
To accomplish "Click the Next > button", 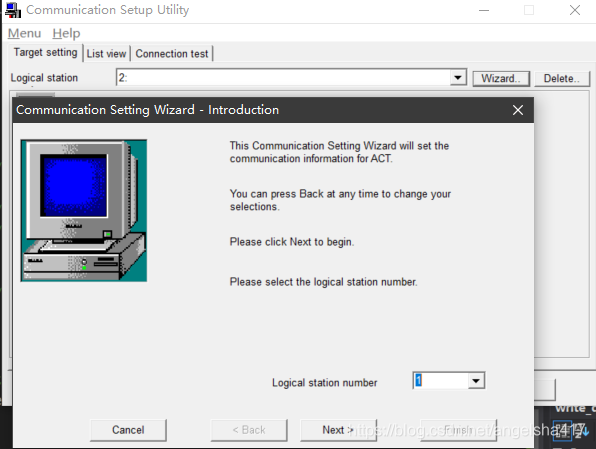I will pos(338,430).
